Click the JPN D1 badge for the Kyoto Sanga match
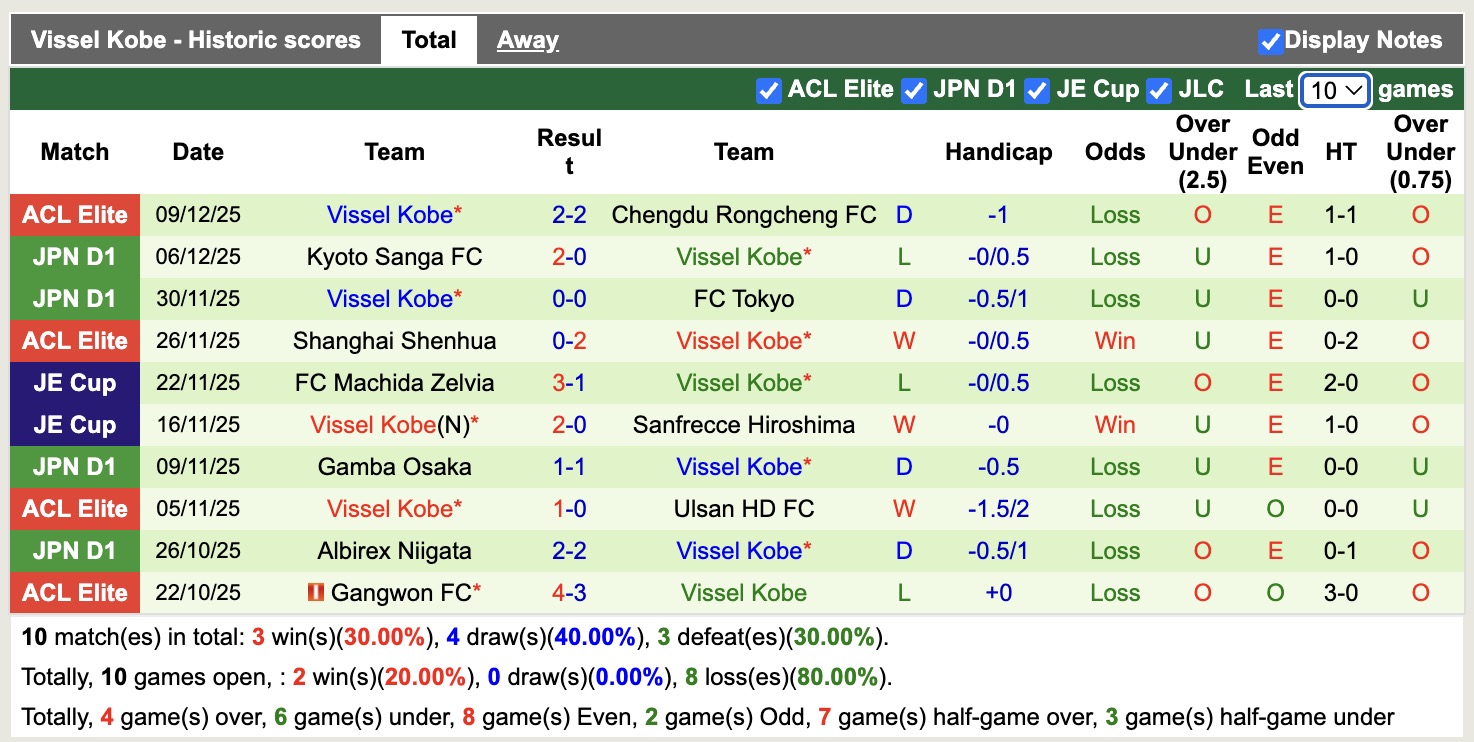 (x=74, y=256)
